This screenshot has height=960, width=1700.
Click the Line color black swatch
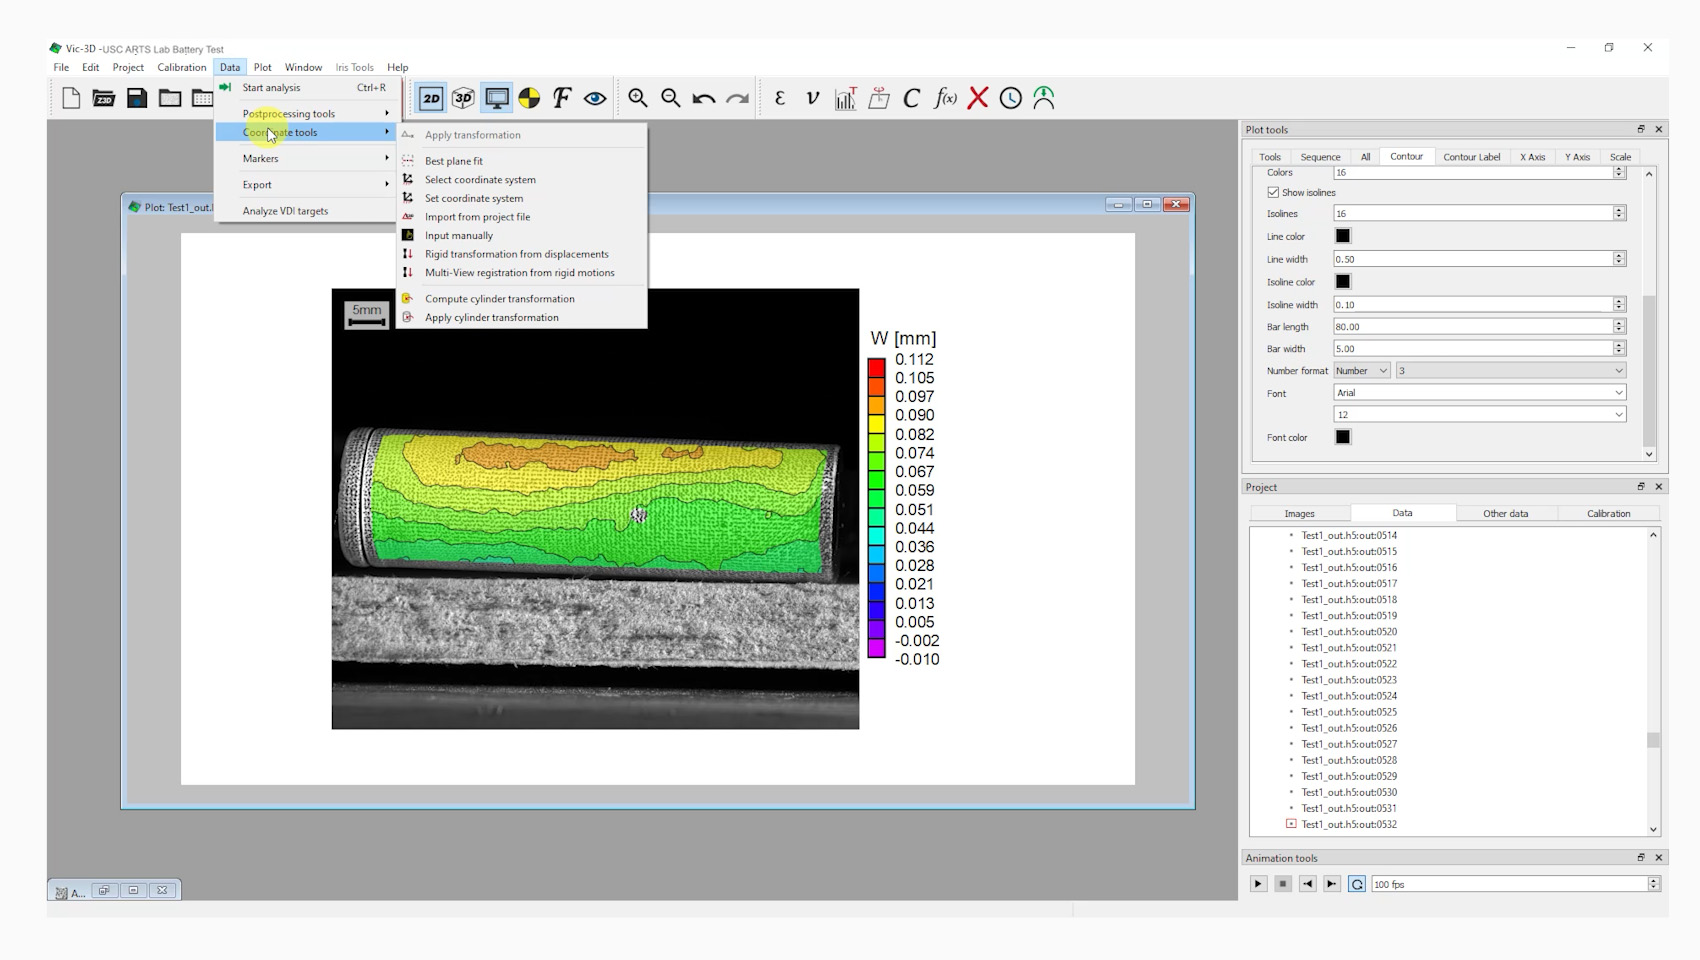point(1343,236)
